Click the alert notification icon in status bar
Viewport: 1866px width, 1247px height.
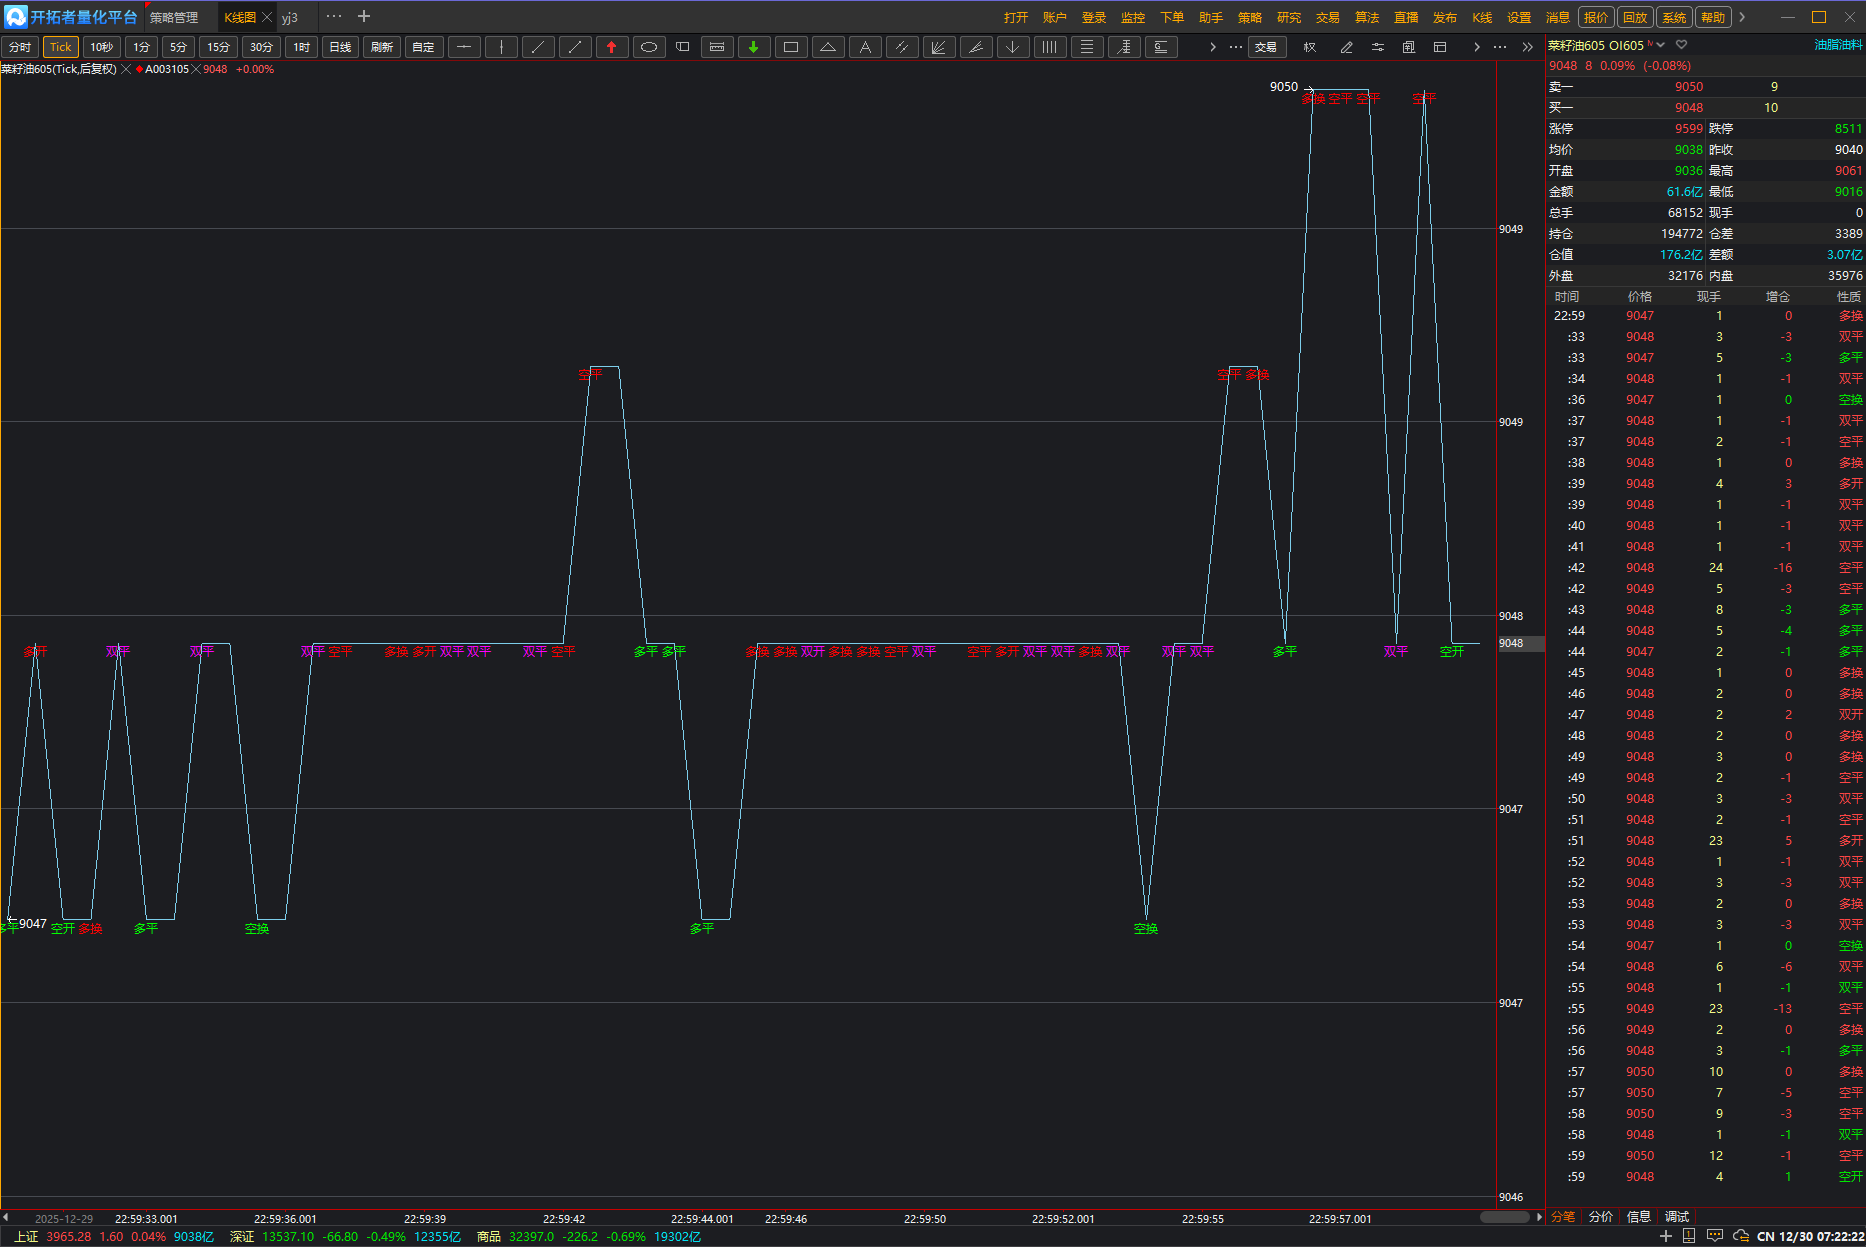pos(1689,1237)
